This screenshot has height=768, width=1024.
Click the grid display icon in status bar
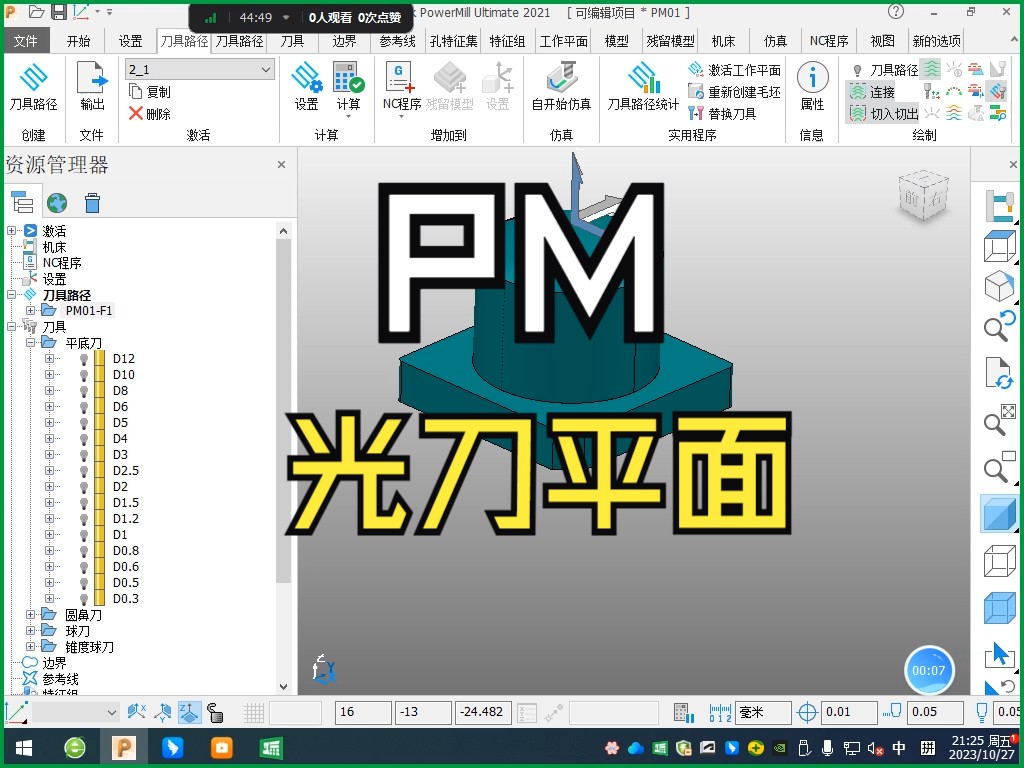pyautogui.click(x=254, y=712)
